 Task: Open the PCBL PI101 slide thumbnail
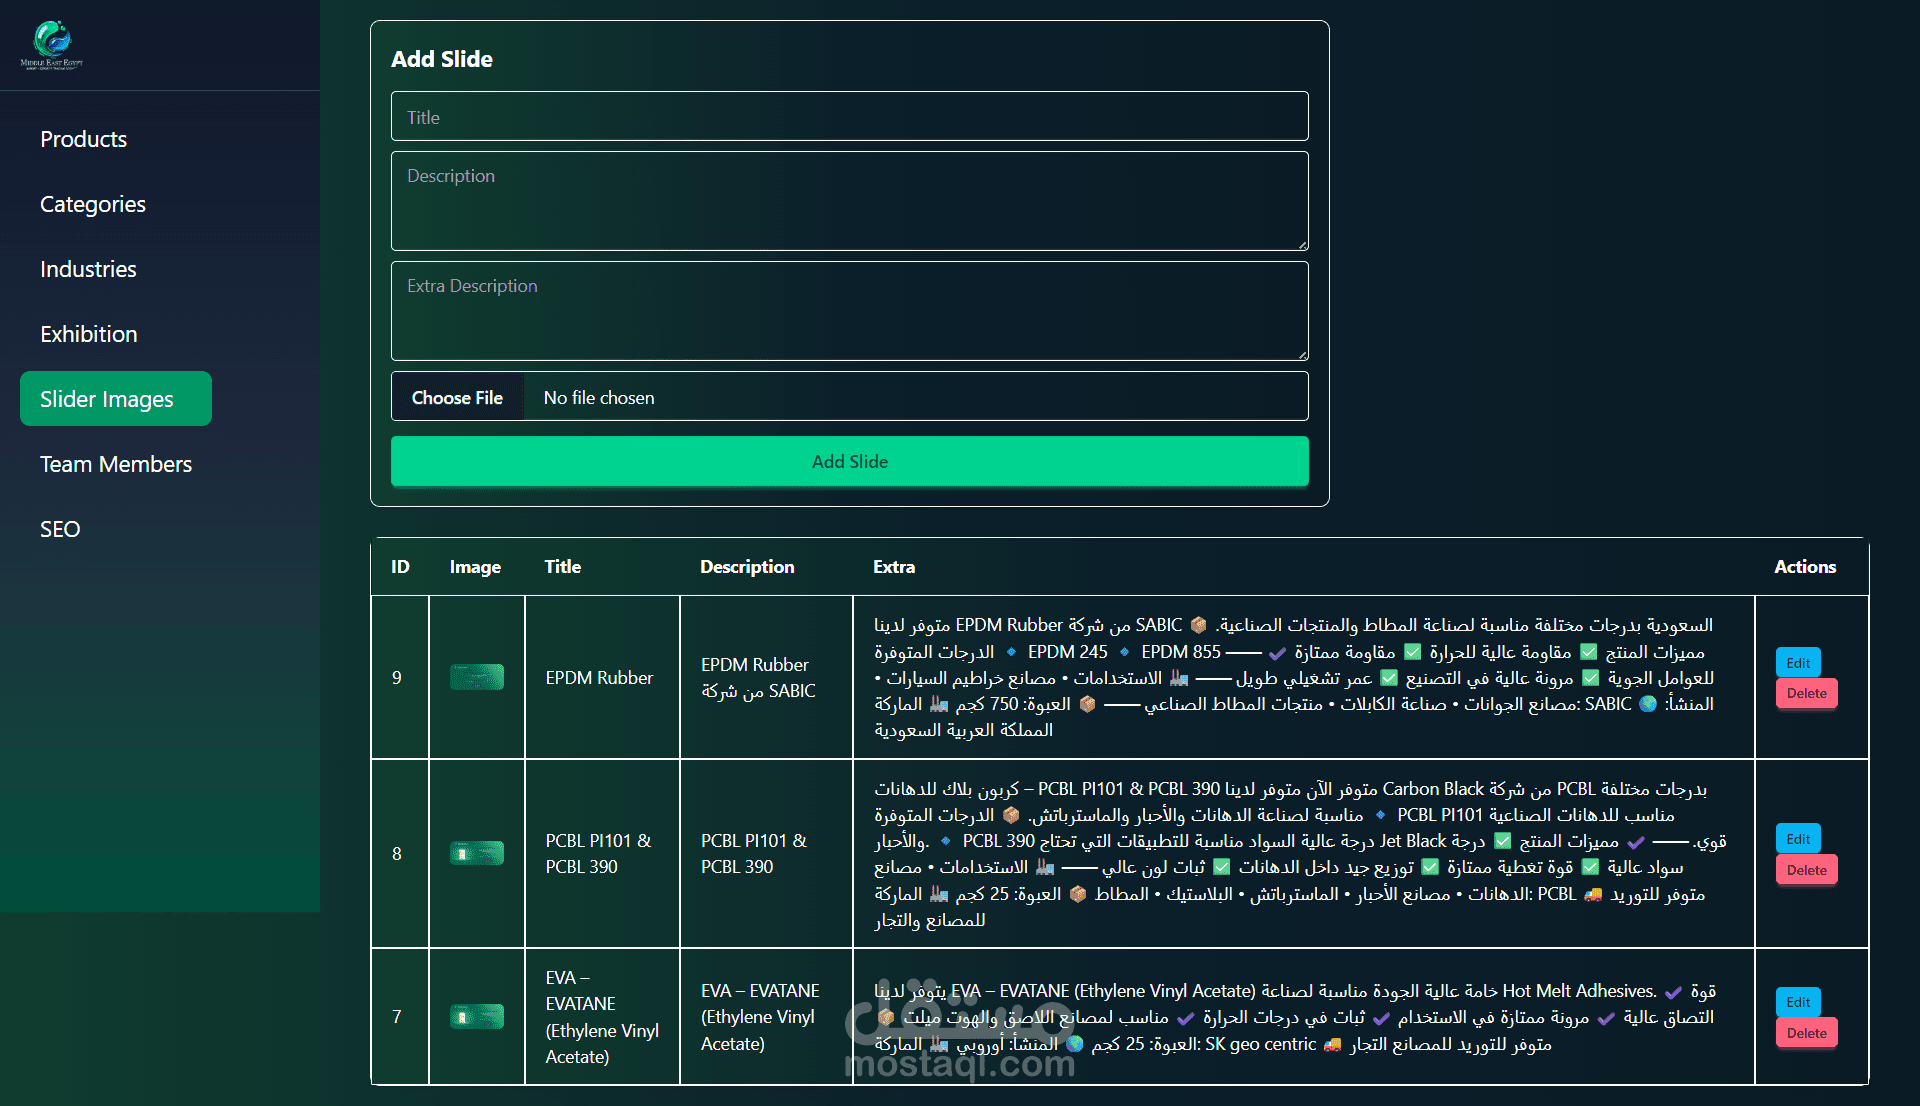[477, 853]
